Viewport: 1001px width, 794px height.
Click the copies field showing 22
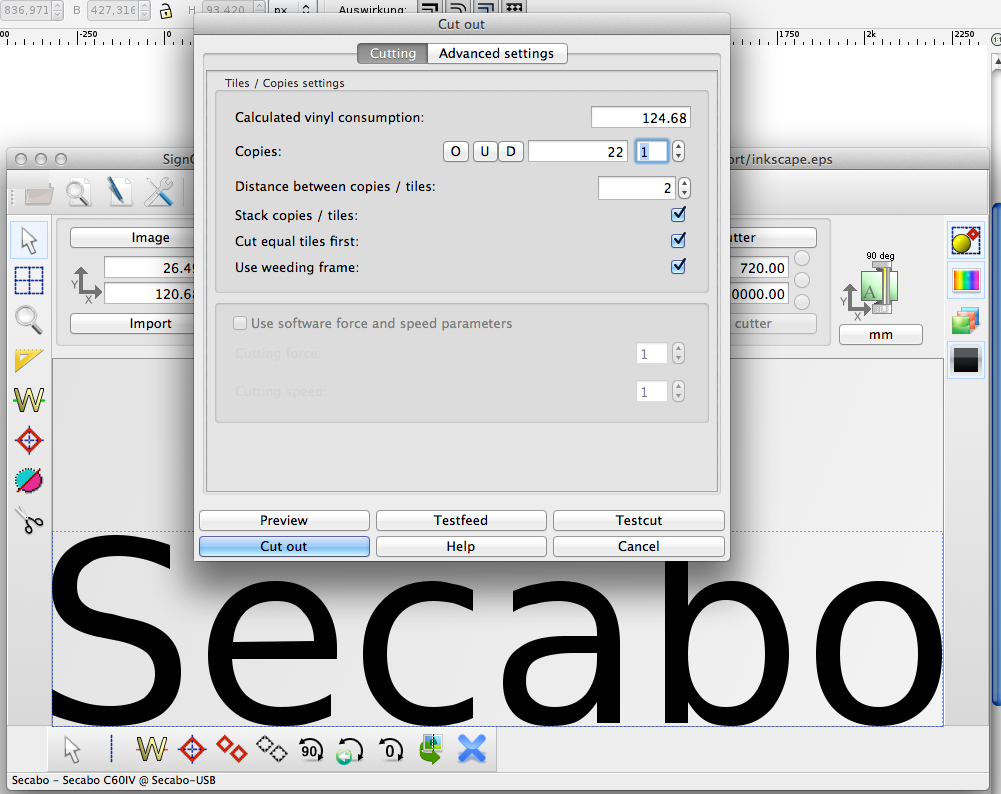[578, 151]
